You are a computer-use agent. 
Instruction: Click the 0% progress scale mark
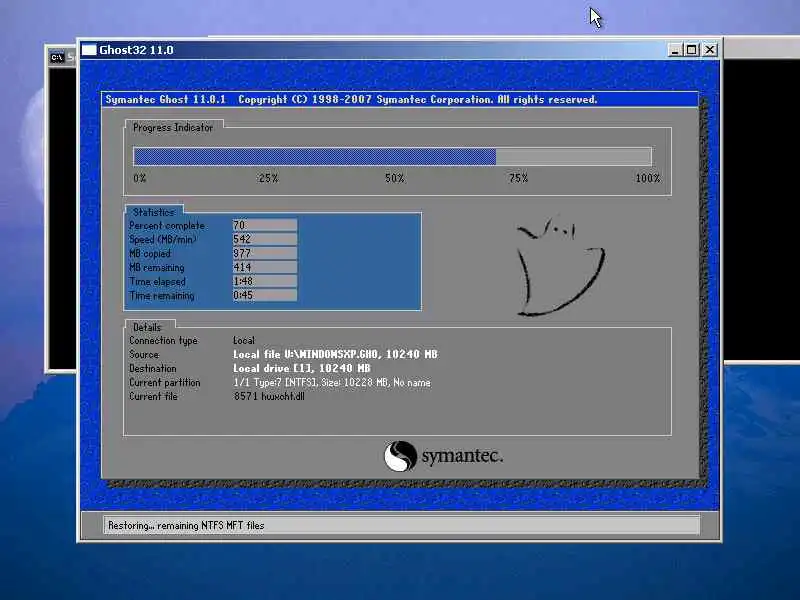pyautogui.click(x=140, y=178)
